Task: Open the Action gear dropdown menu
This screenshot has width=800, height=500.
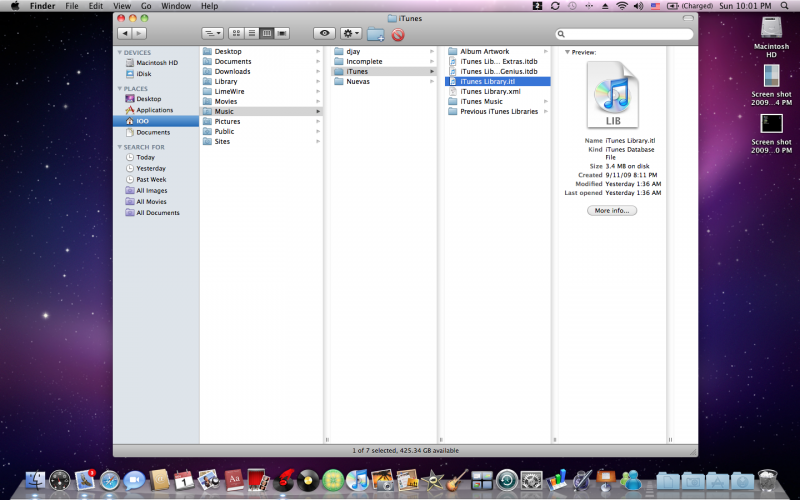Action: 351,34
